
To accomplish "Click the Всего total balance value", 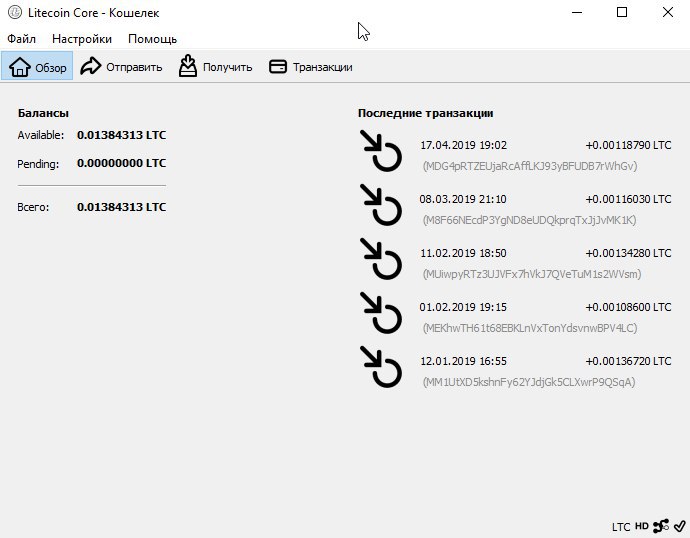I will click(121, 207).
